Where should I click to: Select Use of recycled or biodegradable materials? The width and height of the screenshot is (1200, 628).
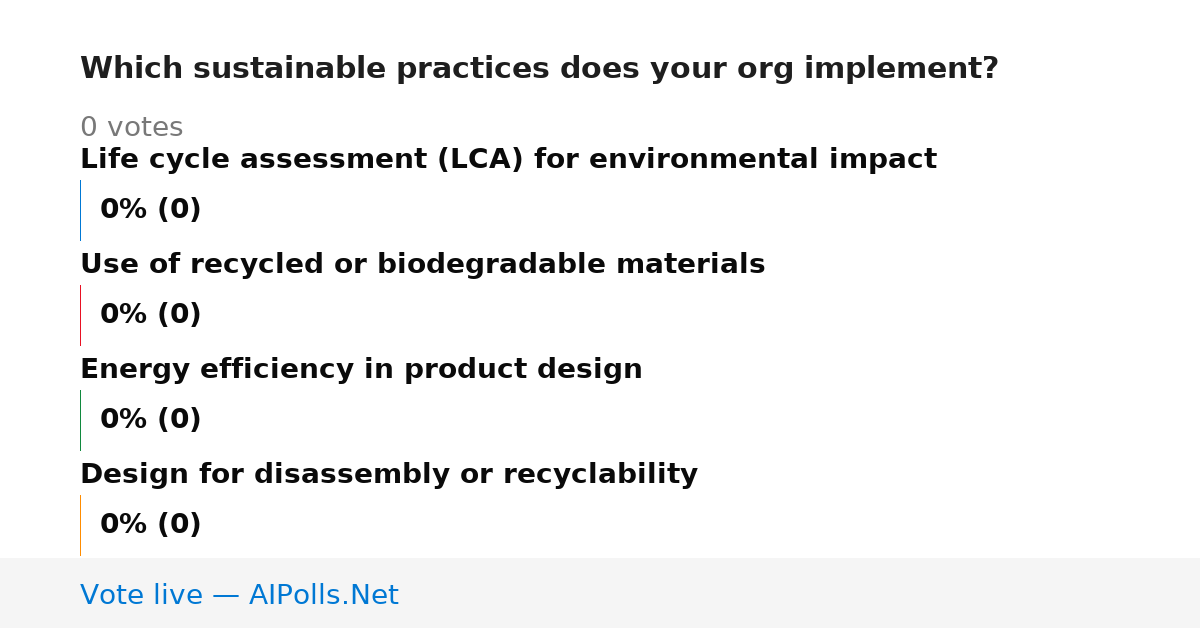[422, 265]
